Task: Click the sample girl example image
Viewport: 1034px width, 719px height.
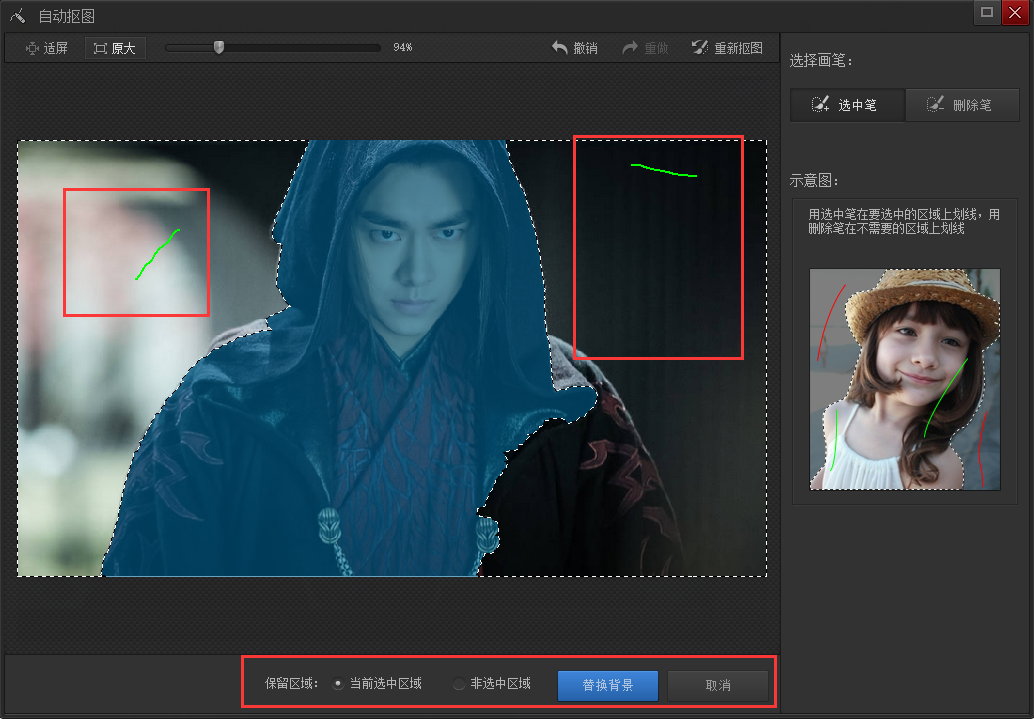Action: [904, 379]
